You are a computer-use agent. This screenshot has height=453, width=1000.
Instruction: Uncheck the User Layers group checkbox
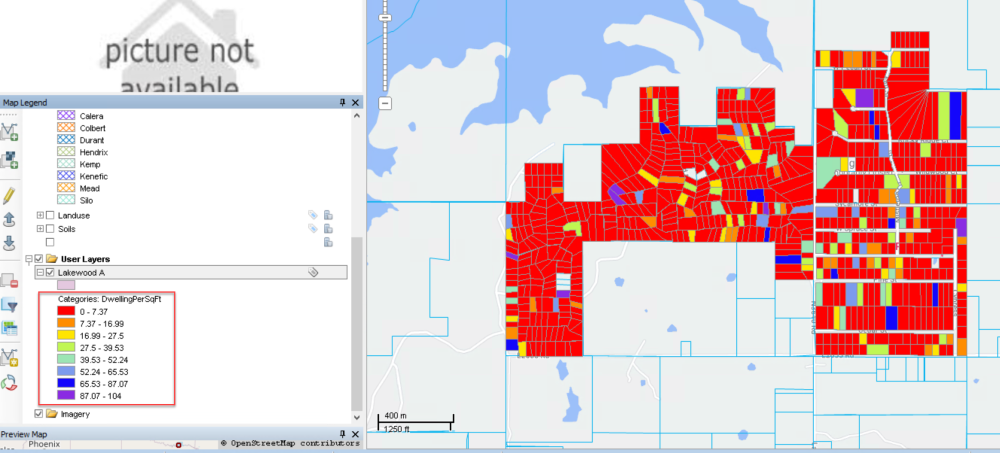click(39, 259)
